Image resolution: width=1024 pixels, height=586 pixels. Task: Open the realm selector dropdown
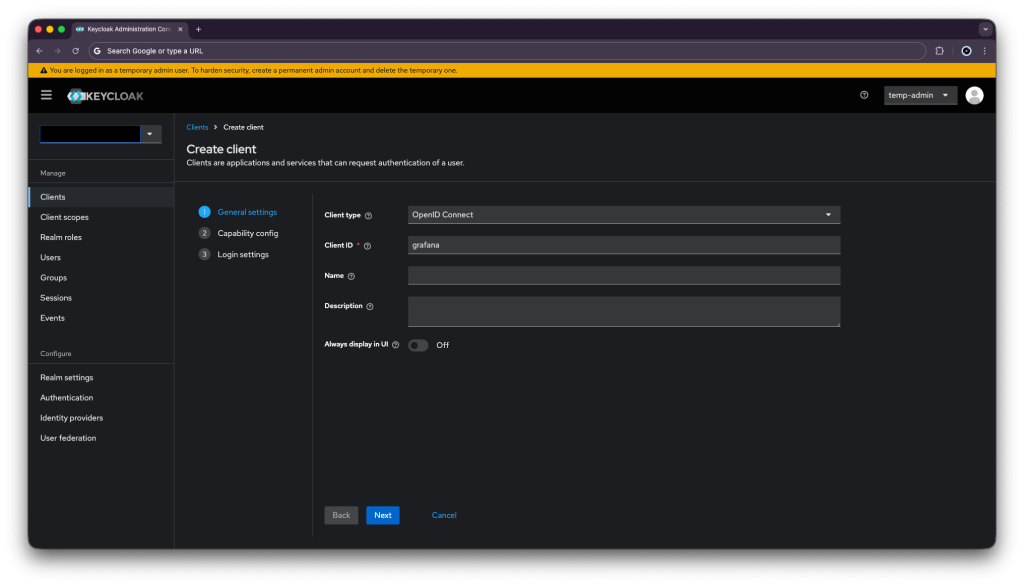click(x=150, y=134)
